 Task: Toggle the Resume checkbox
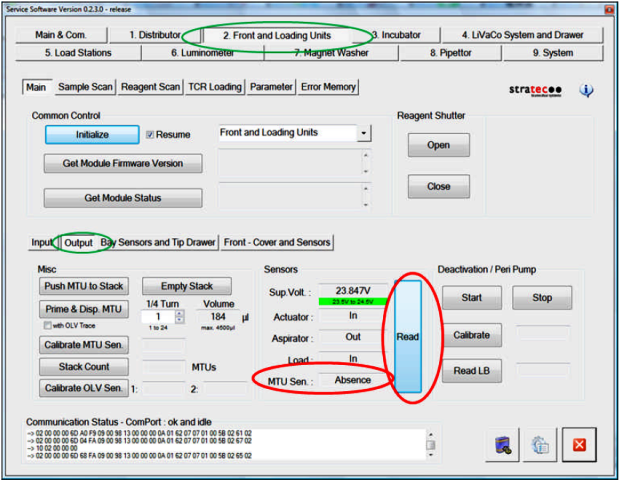tap(151, 134)
